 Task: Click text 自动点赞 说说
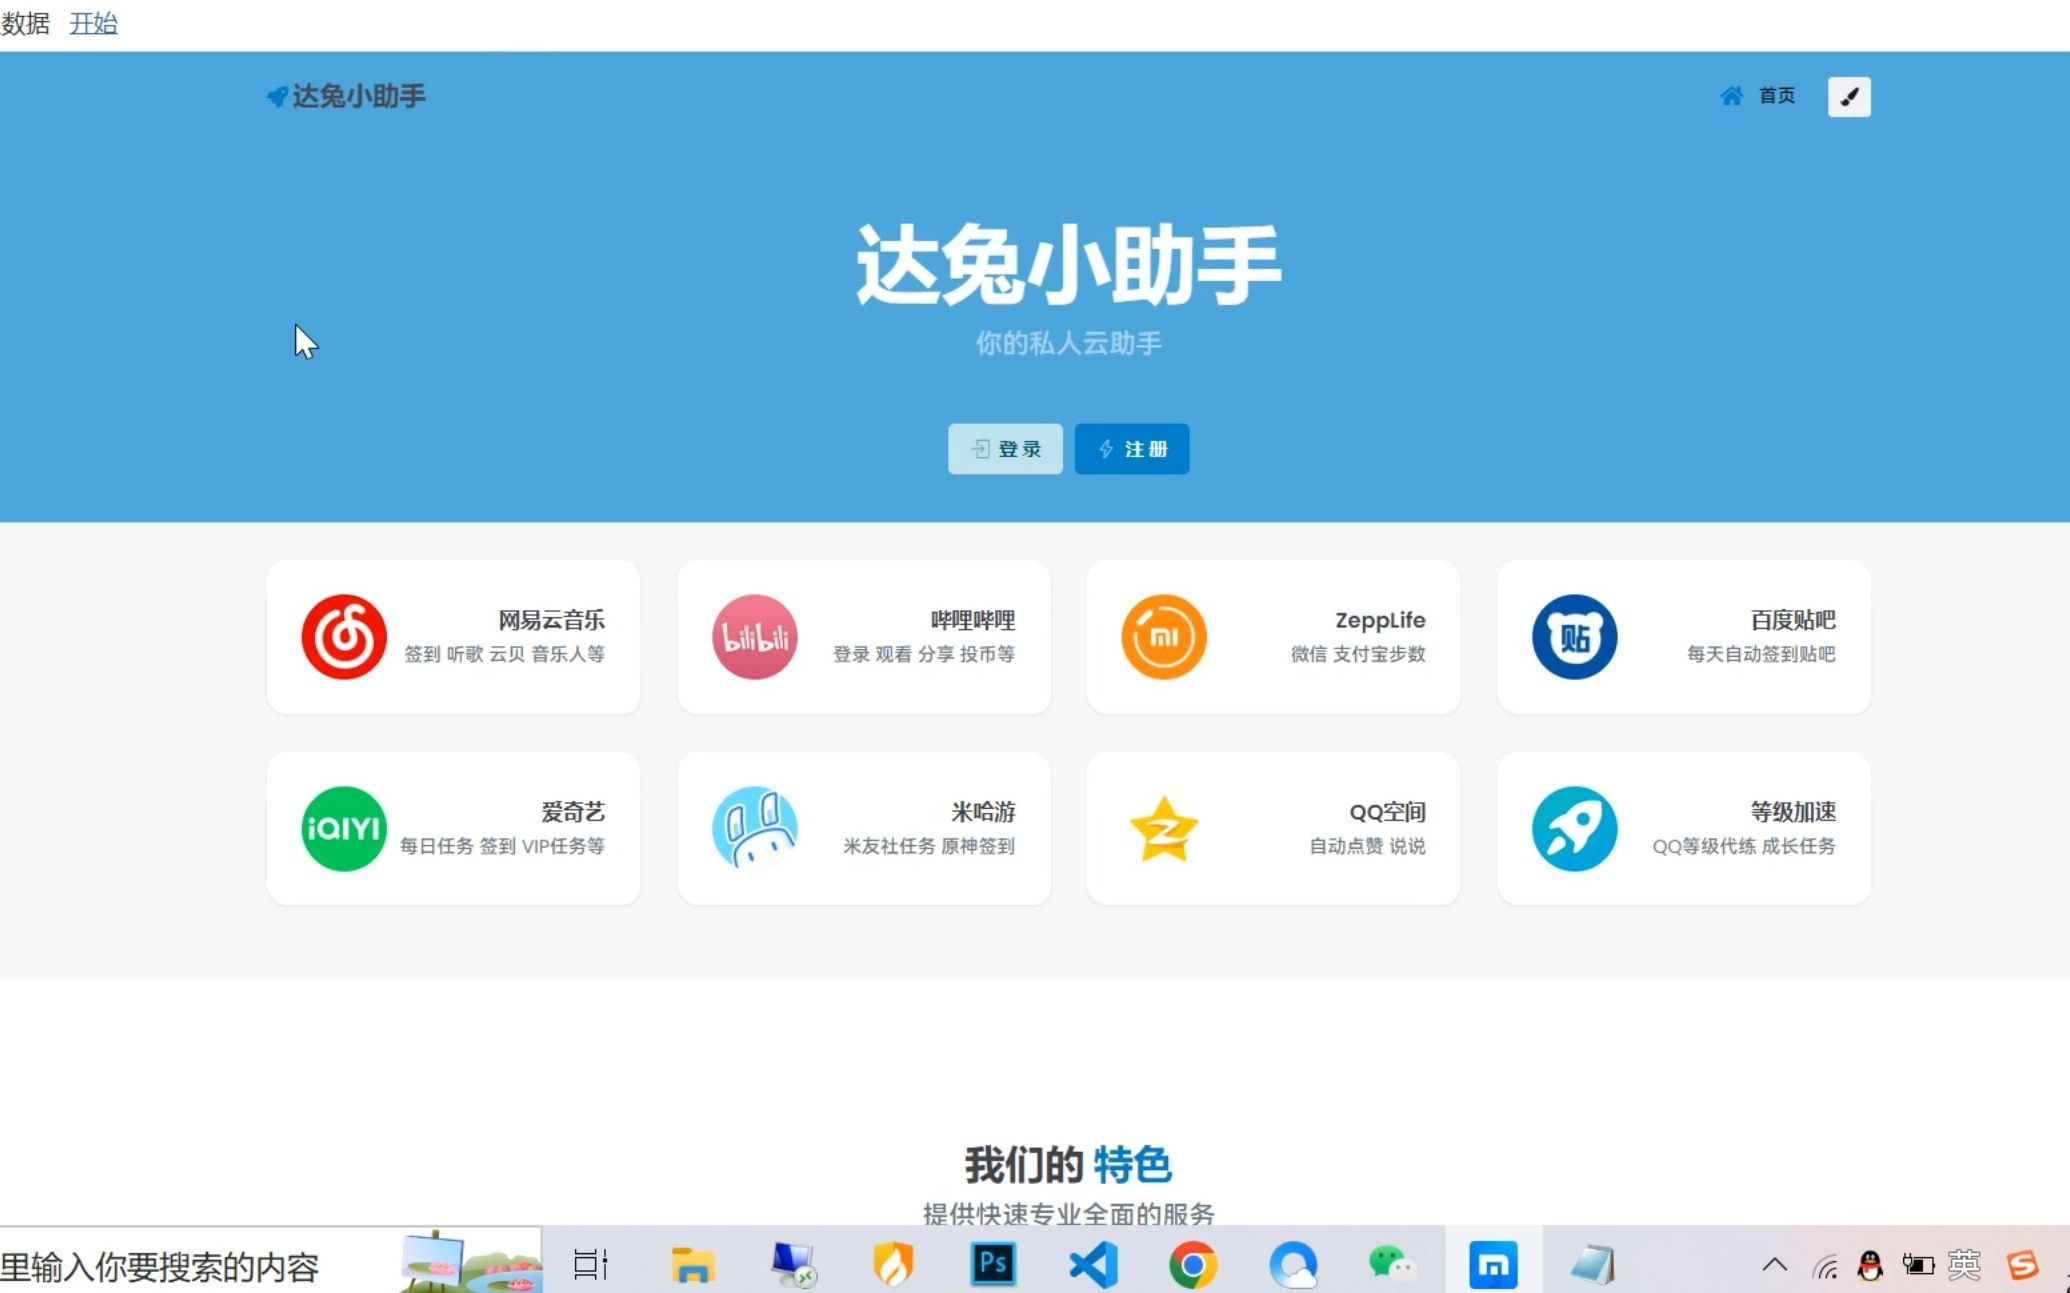tap(1368, 846)
